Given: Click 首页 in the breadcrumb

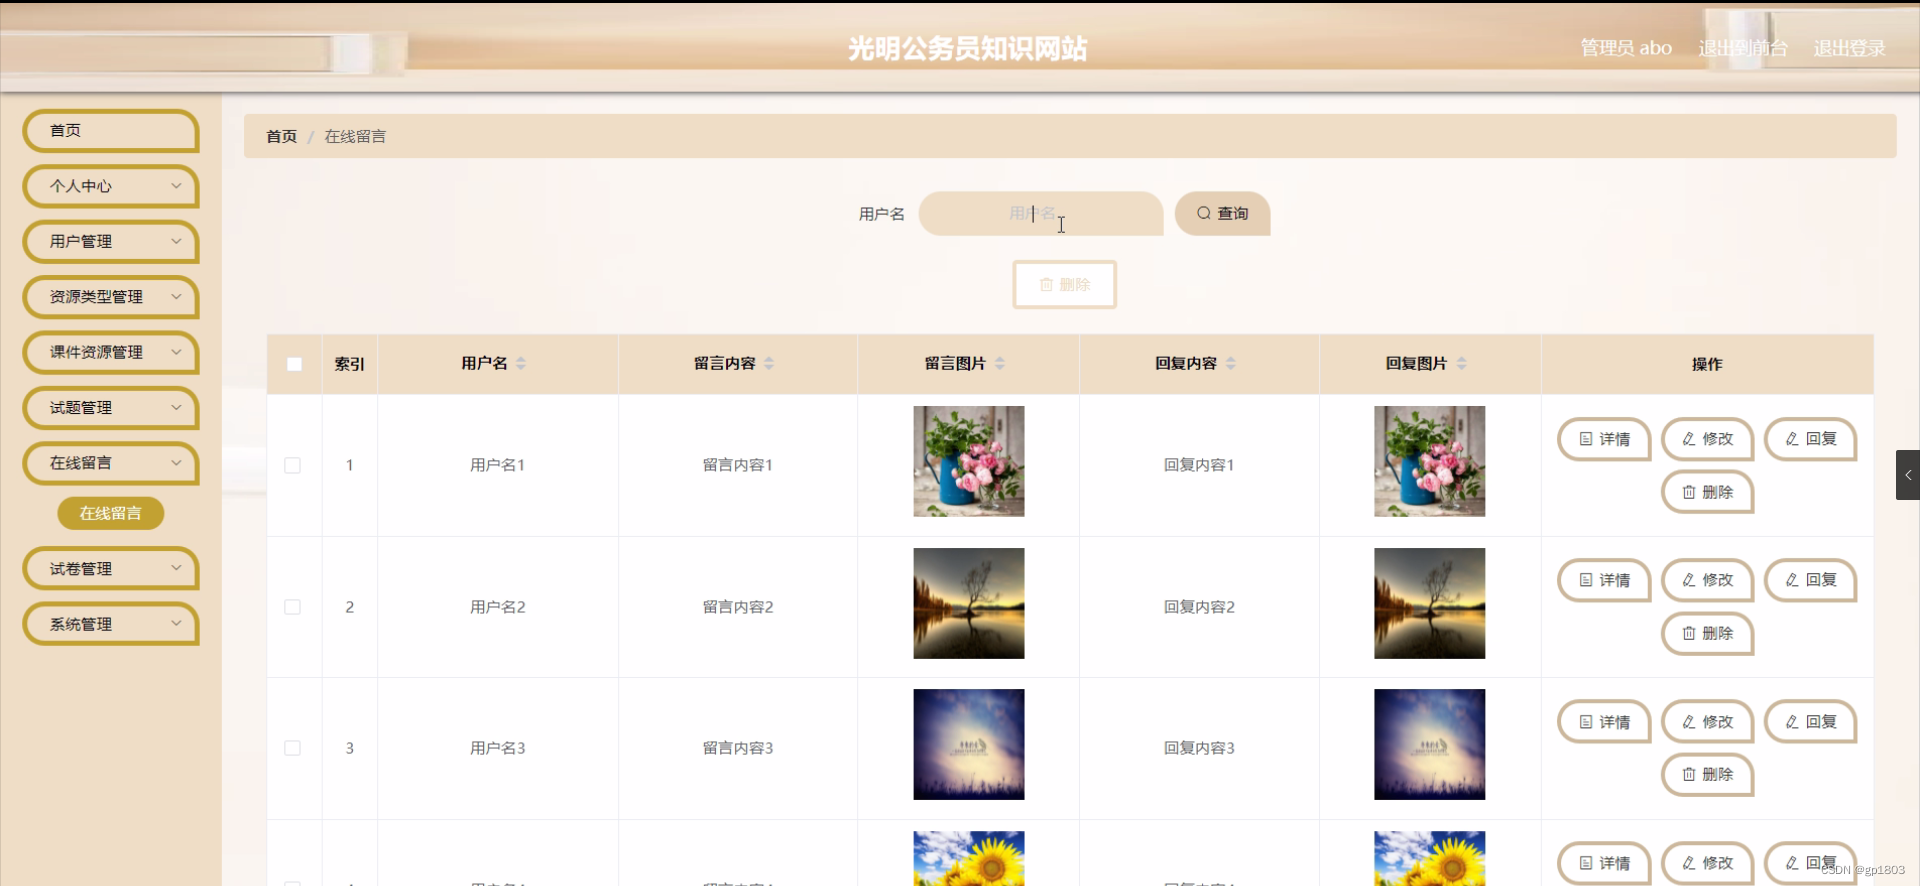Looking at the screenshot, I should coord(282,136).
